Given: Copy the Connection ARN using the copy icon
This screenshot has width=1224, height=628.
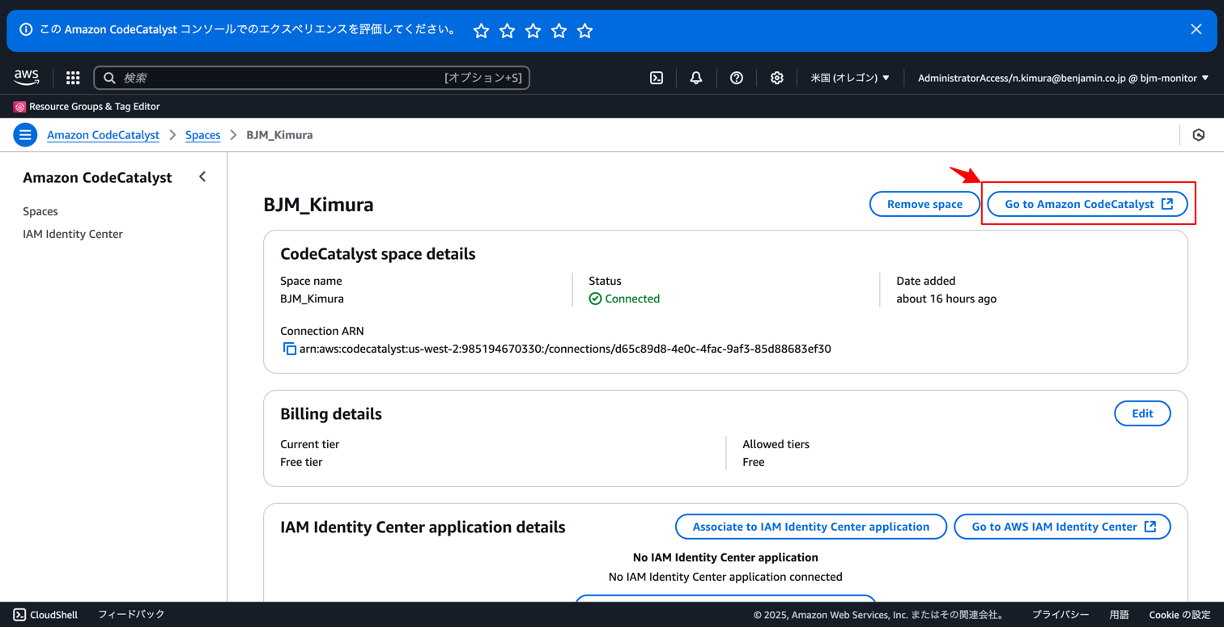Looking at the screenshot, I should [x=290, y=349].
